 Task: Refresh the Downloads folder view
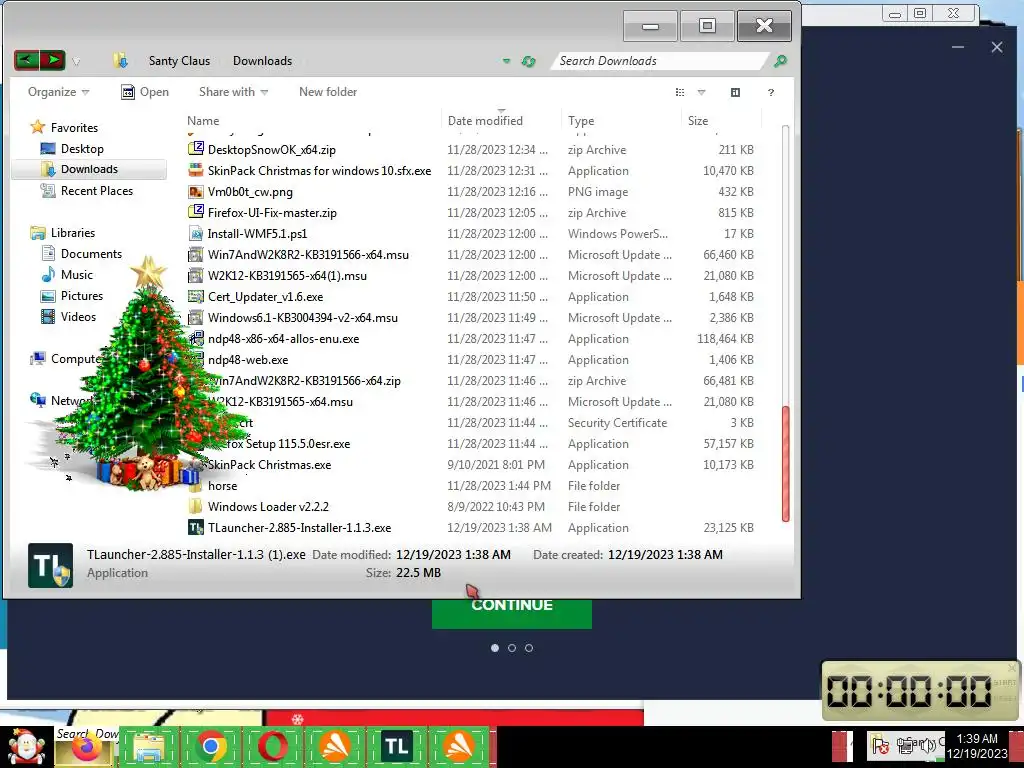click(x=528, y=61)
